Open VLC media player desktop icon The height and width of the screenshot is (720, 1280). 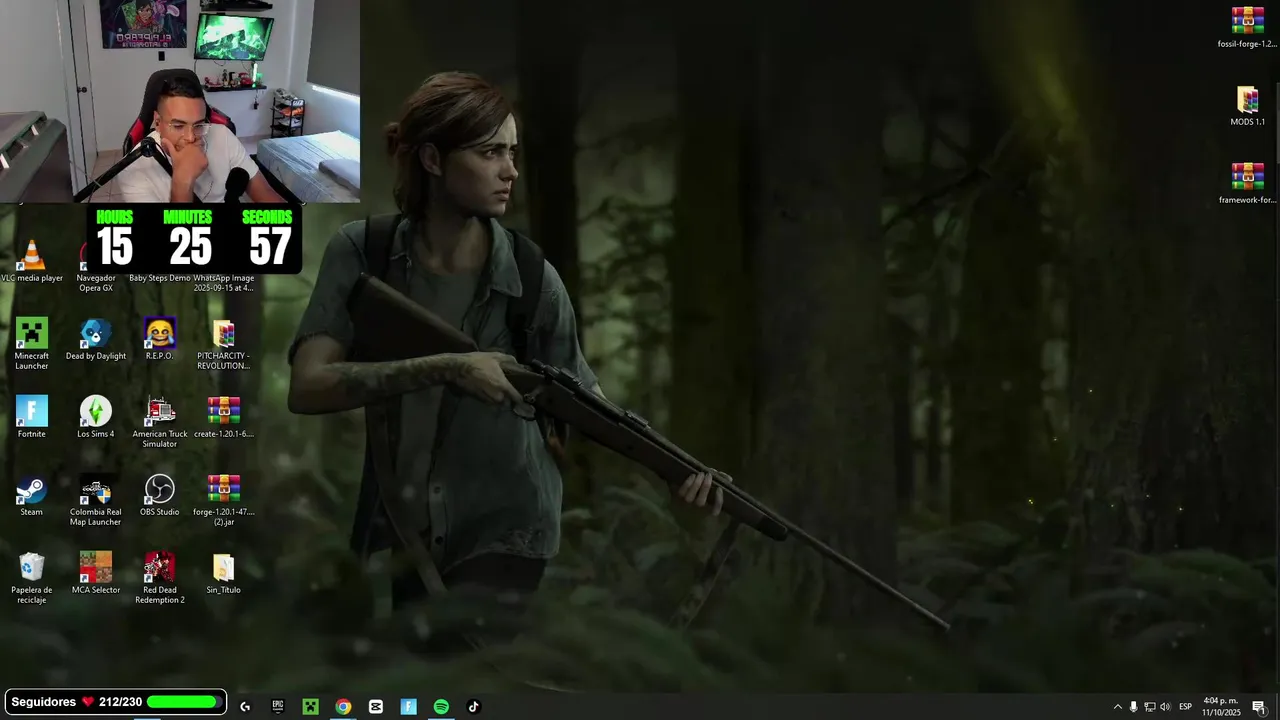(x=32, y=262)
